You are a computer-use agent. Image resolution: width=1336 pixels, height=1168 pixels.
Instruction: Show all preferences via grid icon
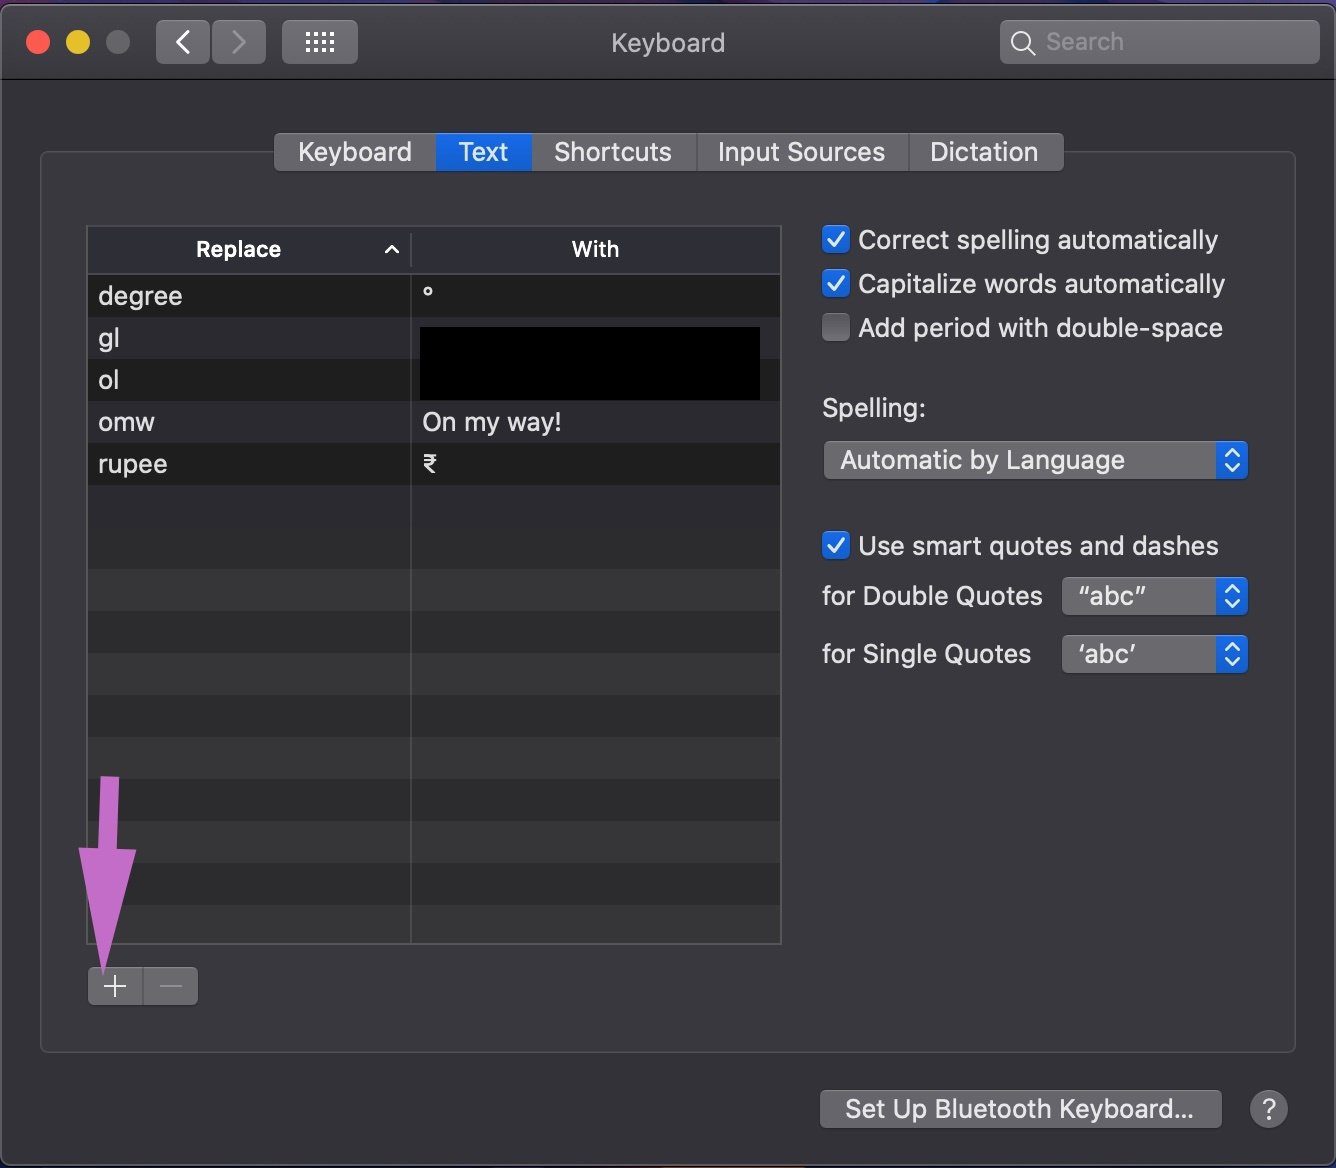pyautogui.click(x=320, y=42)
